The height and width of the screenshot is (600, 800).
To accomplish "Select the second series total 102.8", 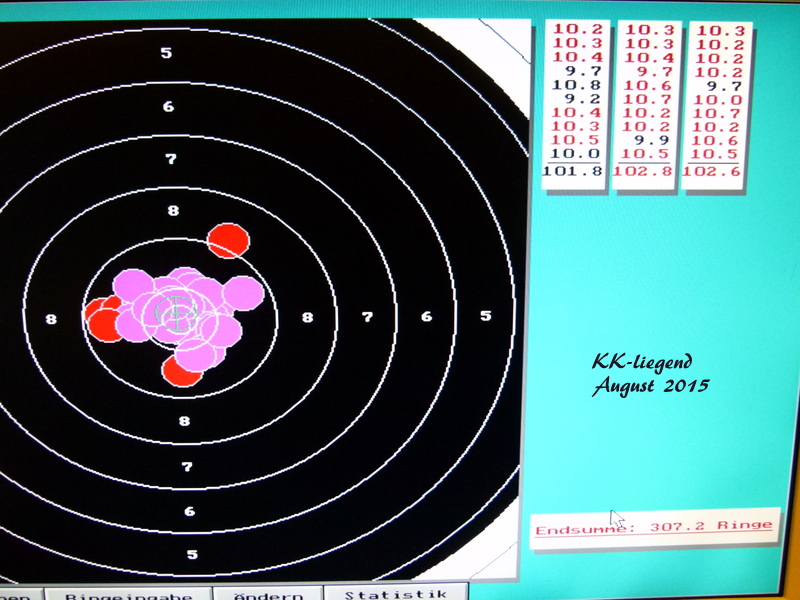I will (x=645, y=171).
